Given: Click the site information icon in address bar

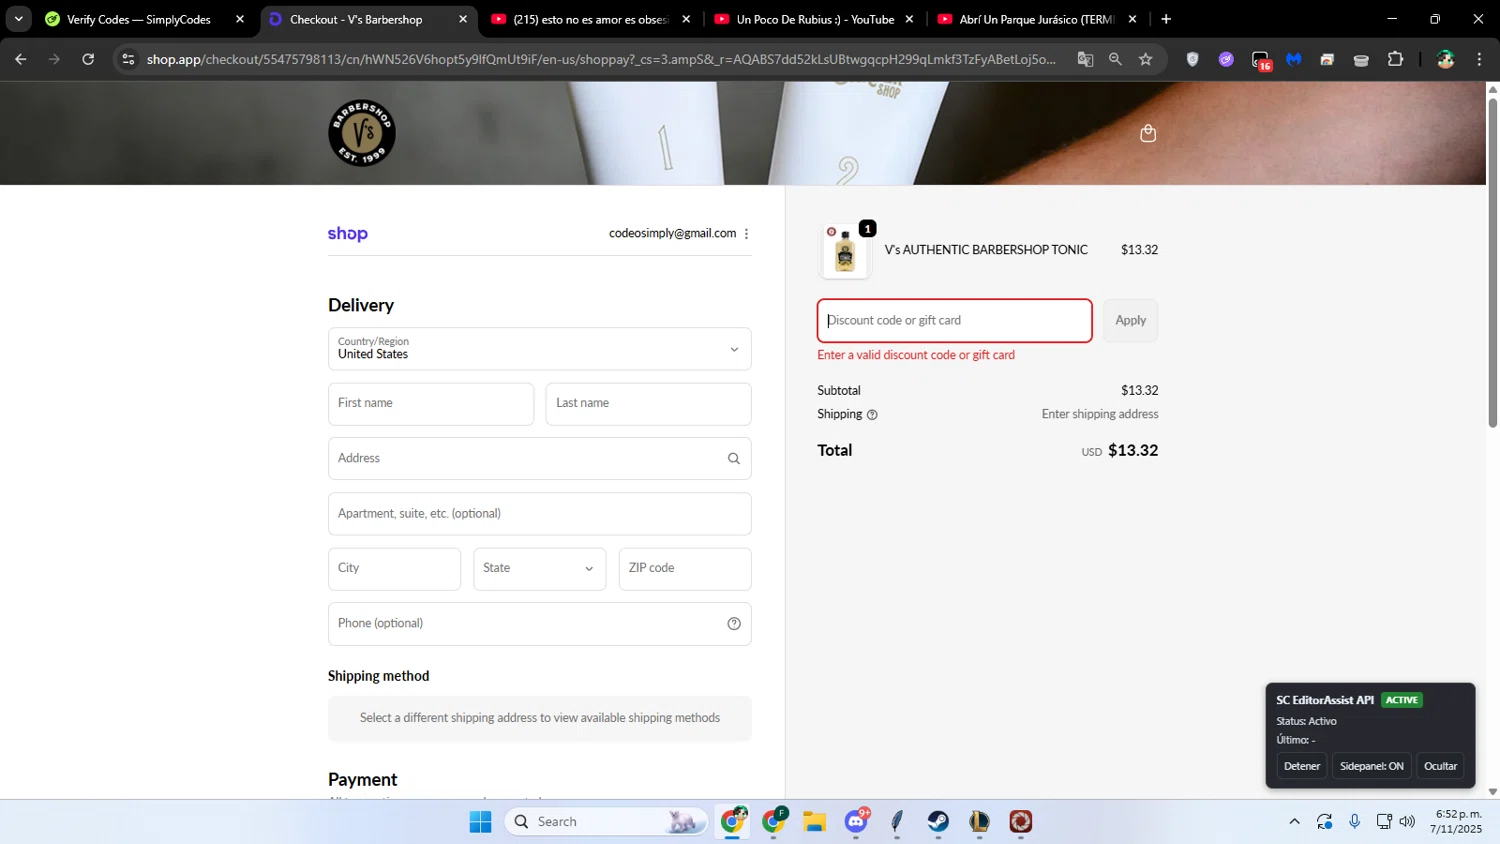Looking at the screenshot, I should 128,59.
